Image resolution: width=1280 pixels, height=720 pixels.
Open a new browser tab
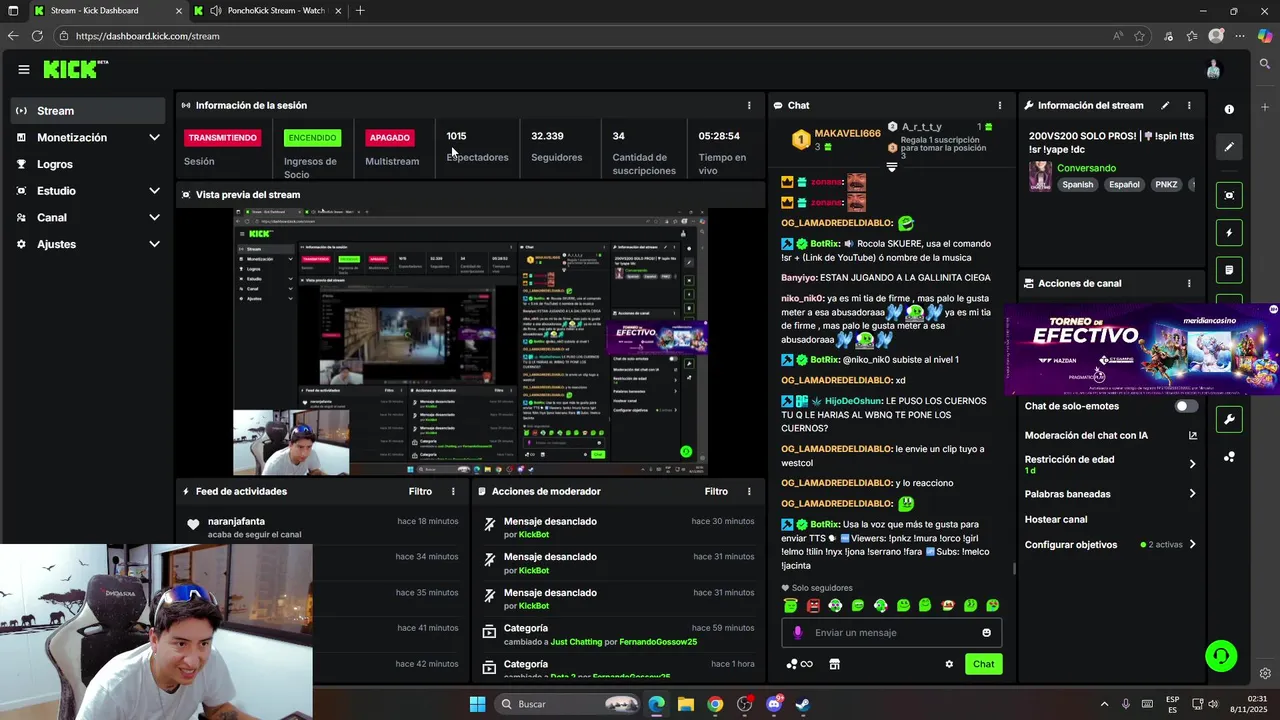click(360, 11)
